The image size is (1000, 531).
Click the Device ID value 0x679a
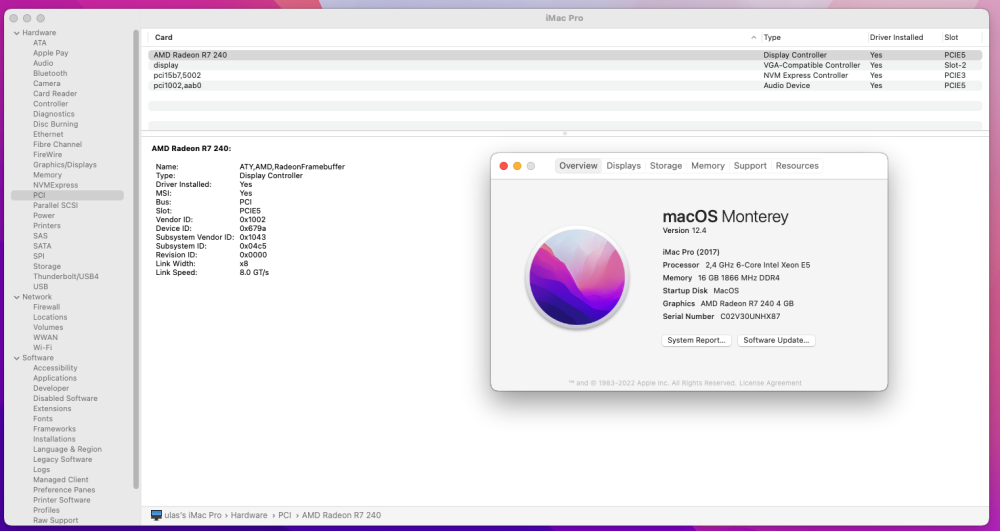click(253, 228)
